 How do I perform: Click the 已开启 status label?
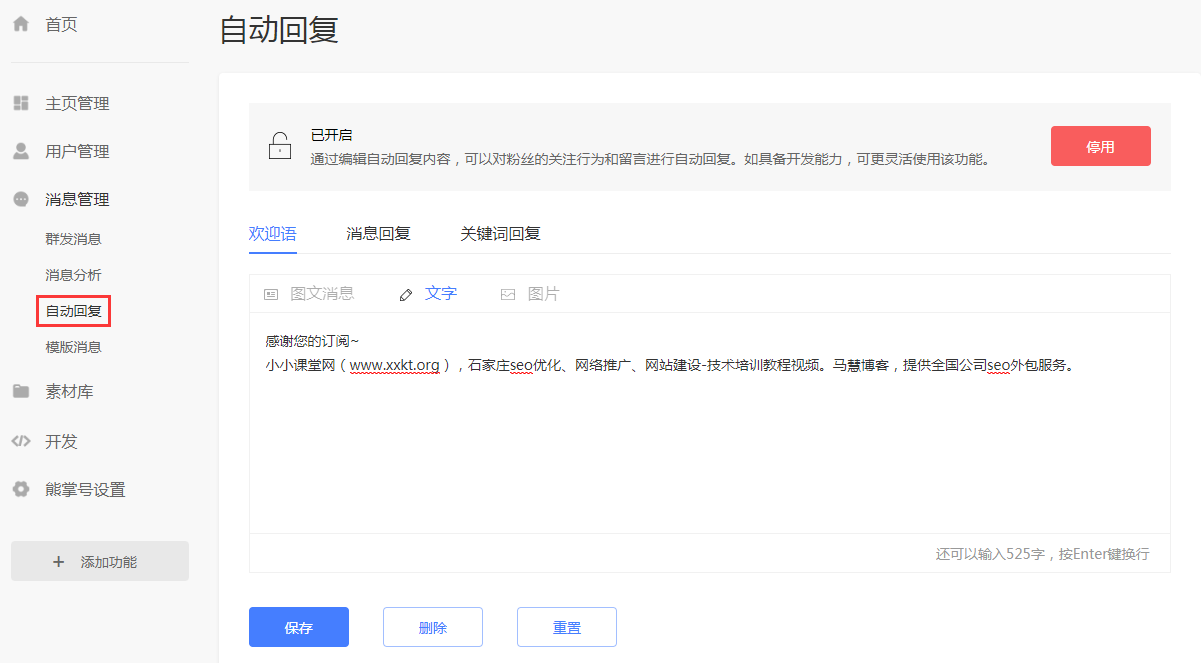click(x=332, y=135)
